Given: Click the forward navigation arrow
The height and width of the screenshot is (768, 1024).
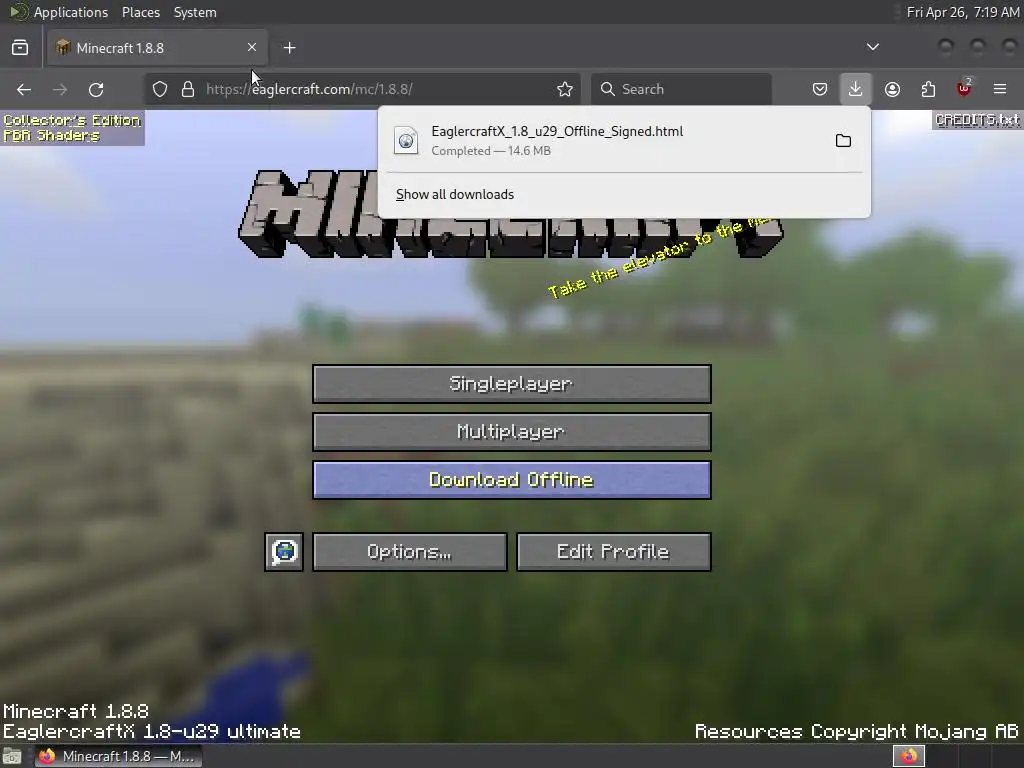Looking at the screenshot, I should 60,89.
